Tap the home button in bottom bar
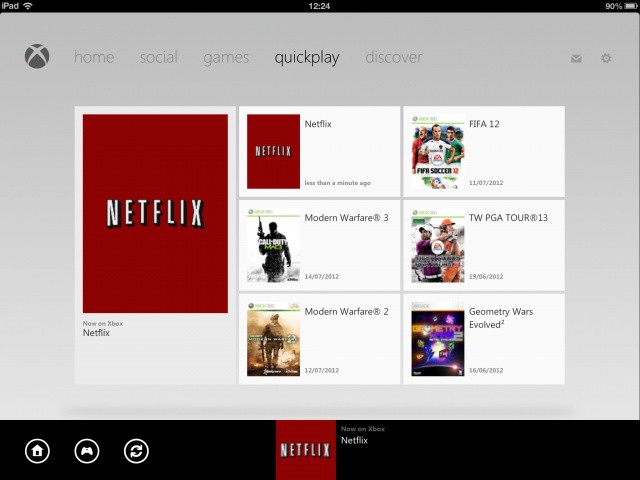640x480 pixels. coord(37,451)
